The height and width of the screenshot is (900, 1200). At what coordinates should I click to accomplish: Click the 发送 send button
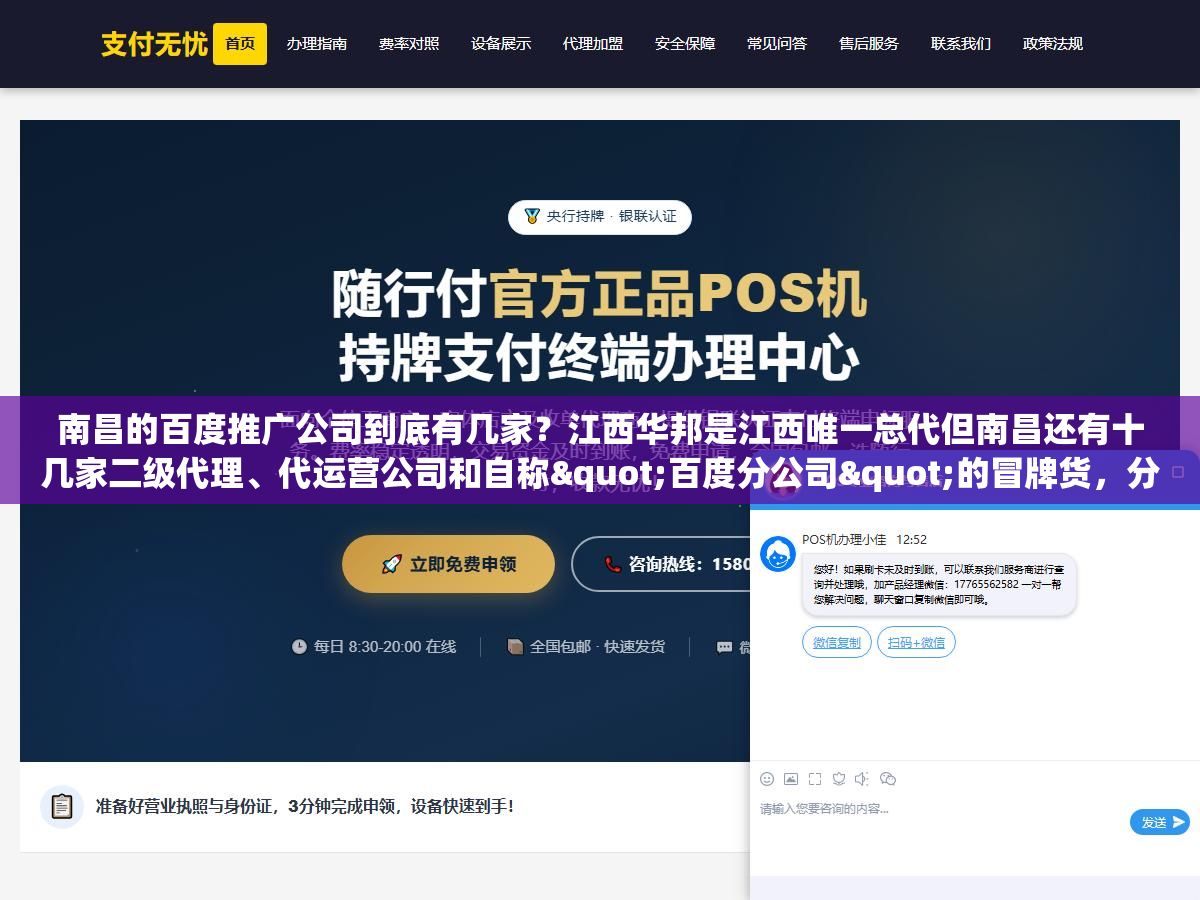tap(1160, 822)
